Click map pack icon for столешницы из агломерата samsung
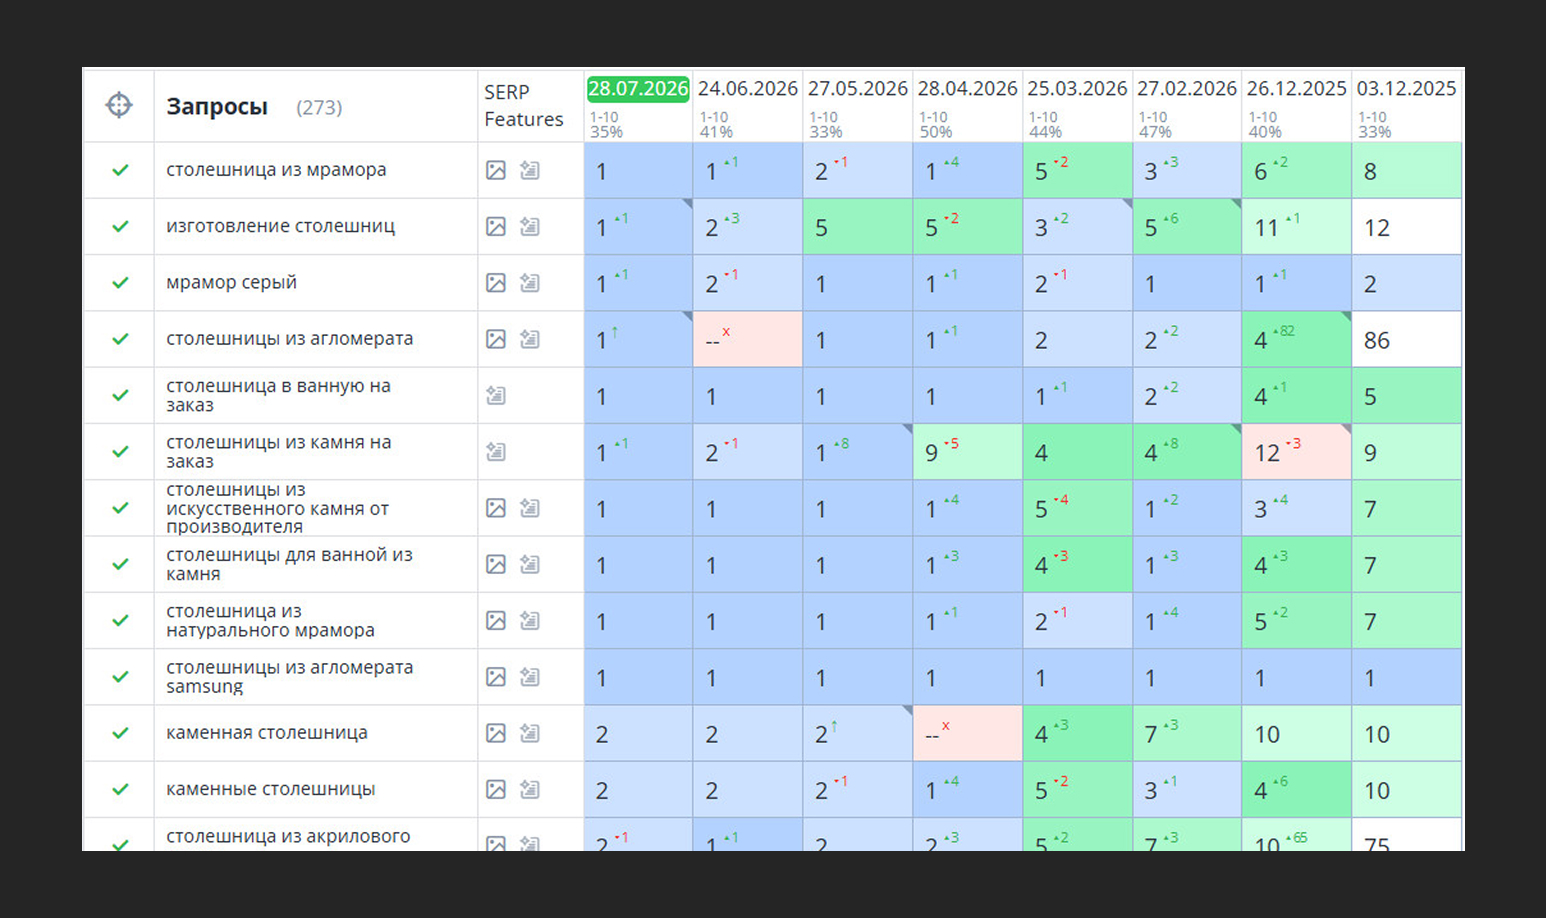 click(x=530, y=677)
